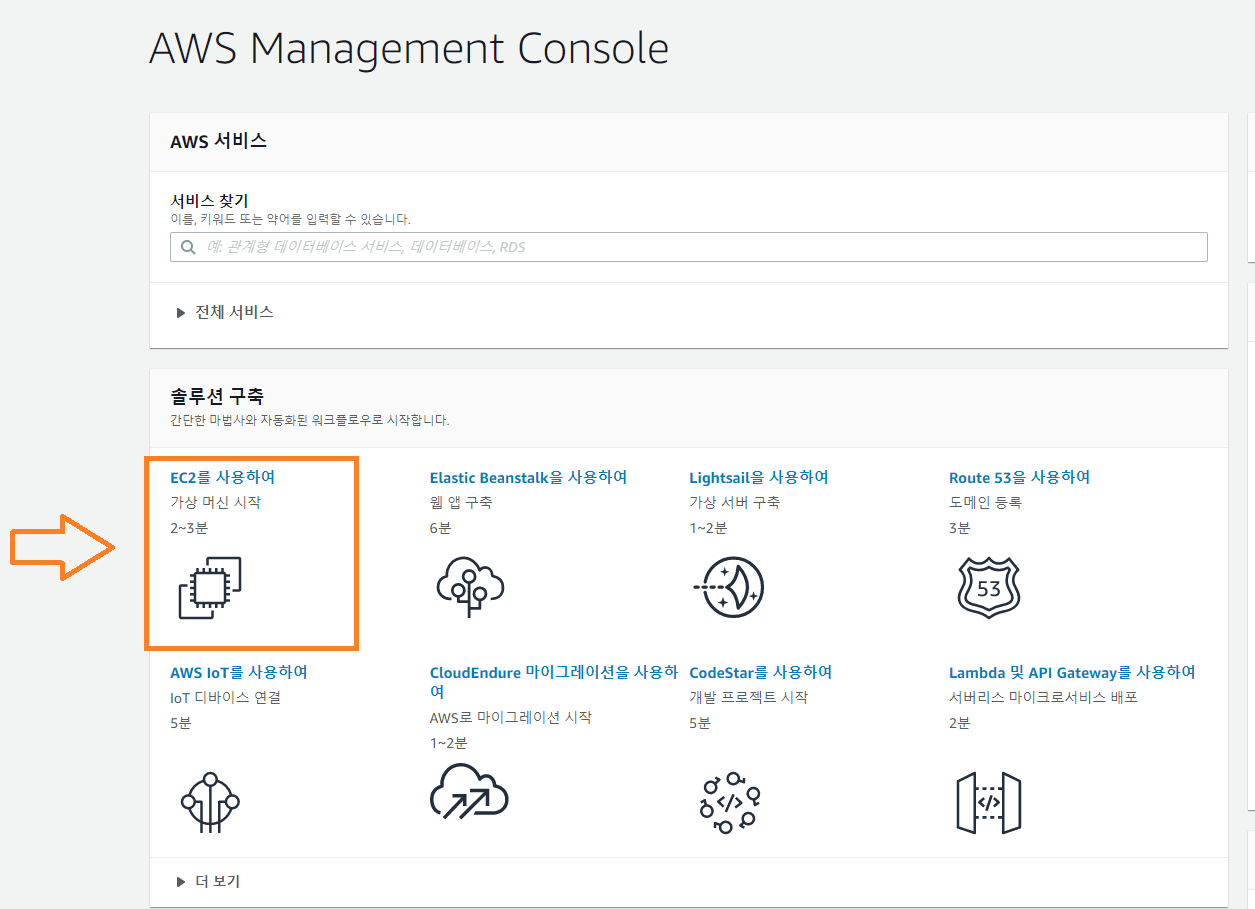Click the 2~3분 duration under EC2
Viewport: 1255px width, 909px height.
(x=189, y=527)
